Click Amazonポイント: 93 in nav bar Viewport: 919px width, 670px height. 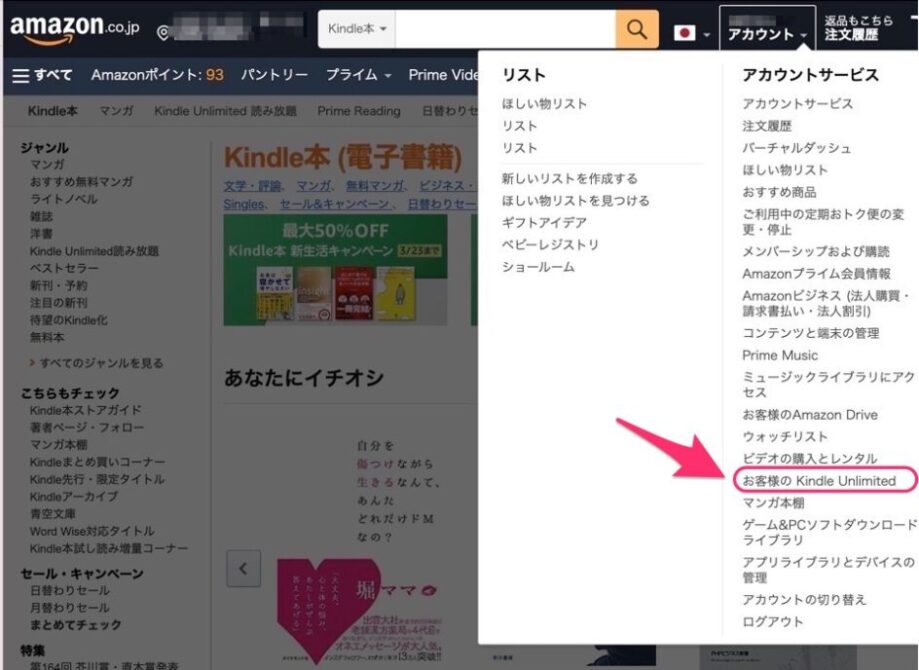(x=157, y=75)
